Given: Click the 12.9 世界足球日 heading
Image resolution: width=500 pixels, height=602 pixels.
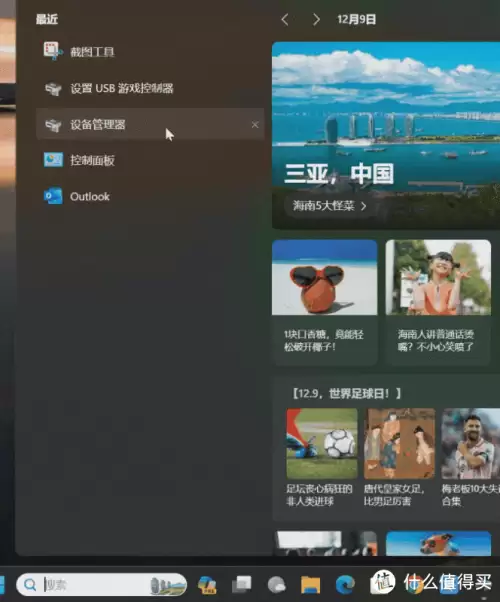Looking at the screenshot, I should (x=346, y=394).
